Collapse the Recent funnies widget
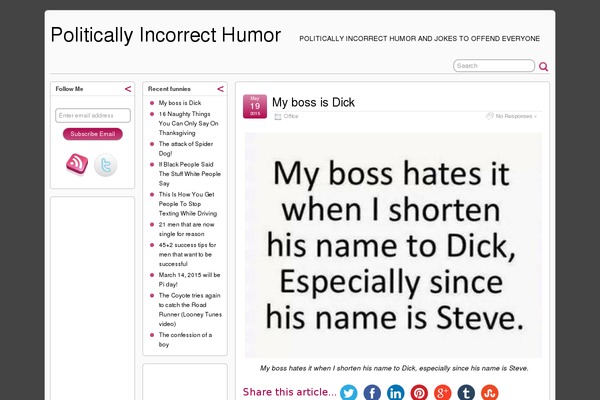 (221, 89)
